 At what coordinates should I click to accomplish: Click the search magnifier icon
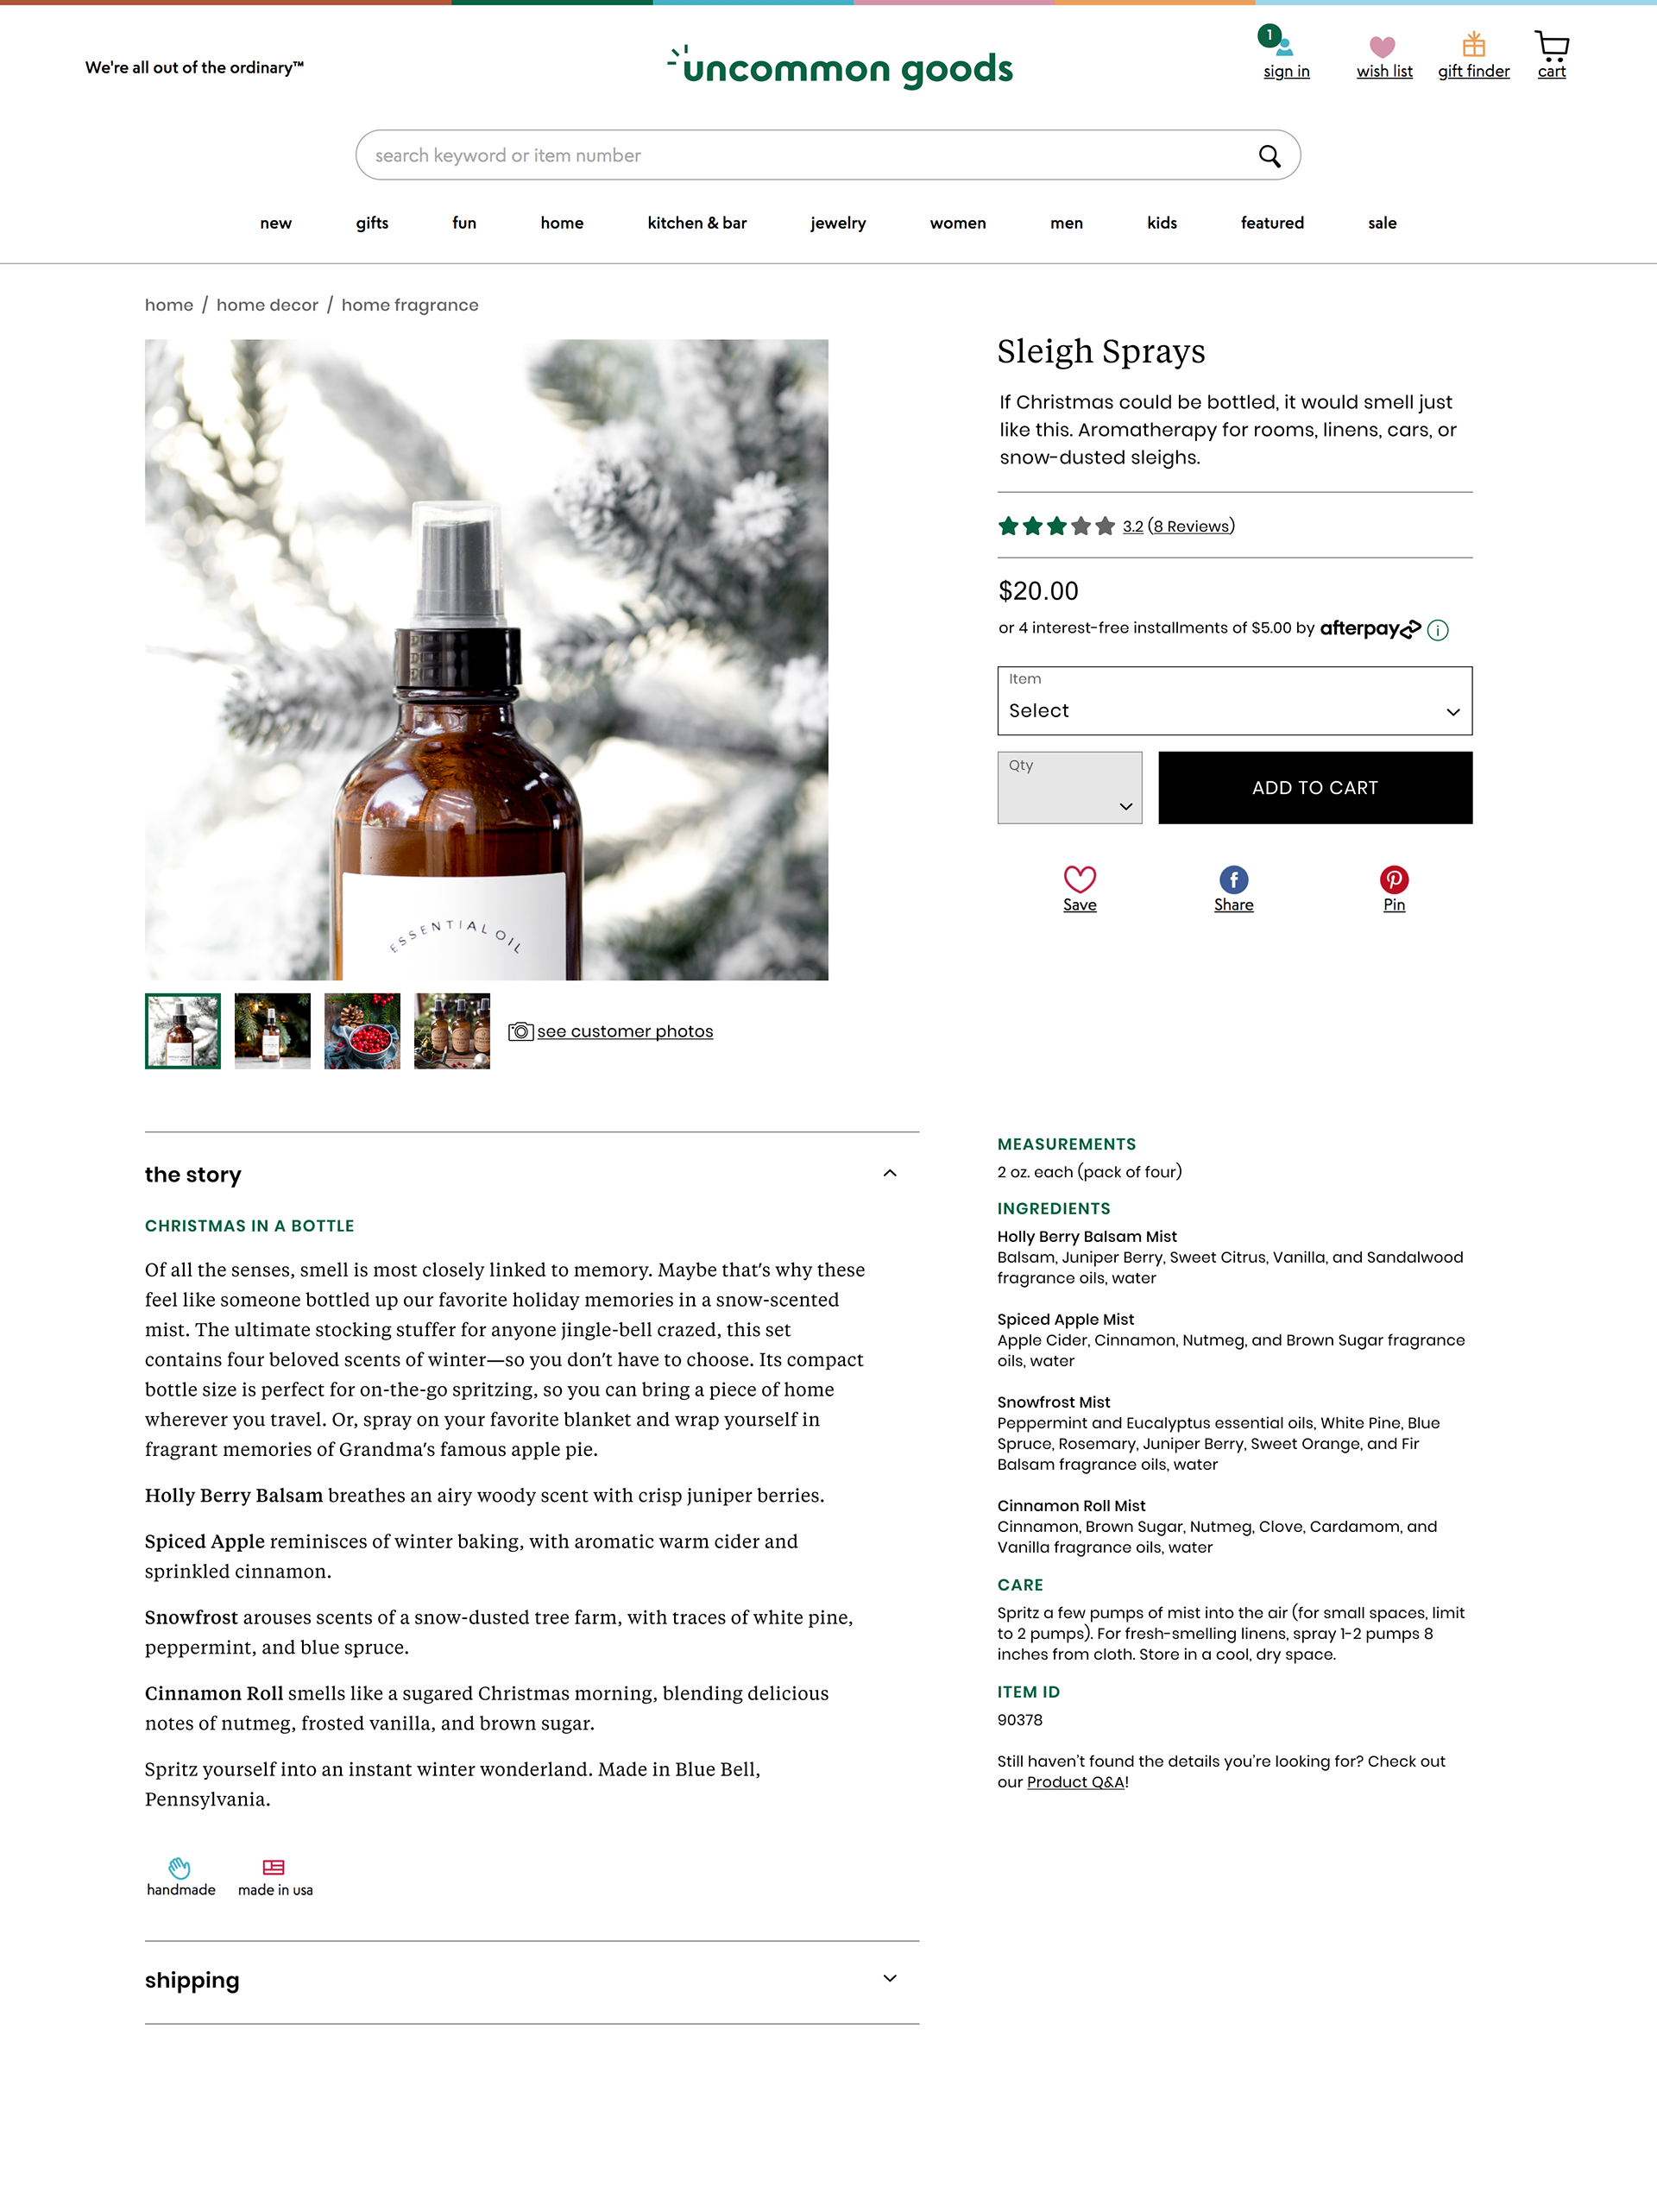coord(1269,155)
